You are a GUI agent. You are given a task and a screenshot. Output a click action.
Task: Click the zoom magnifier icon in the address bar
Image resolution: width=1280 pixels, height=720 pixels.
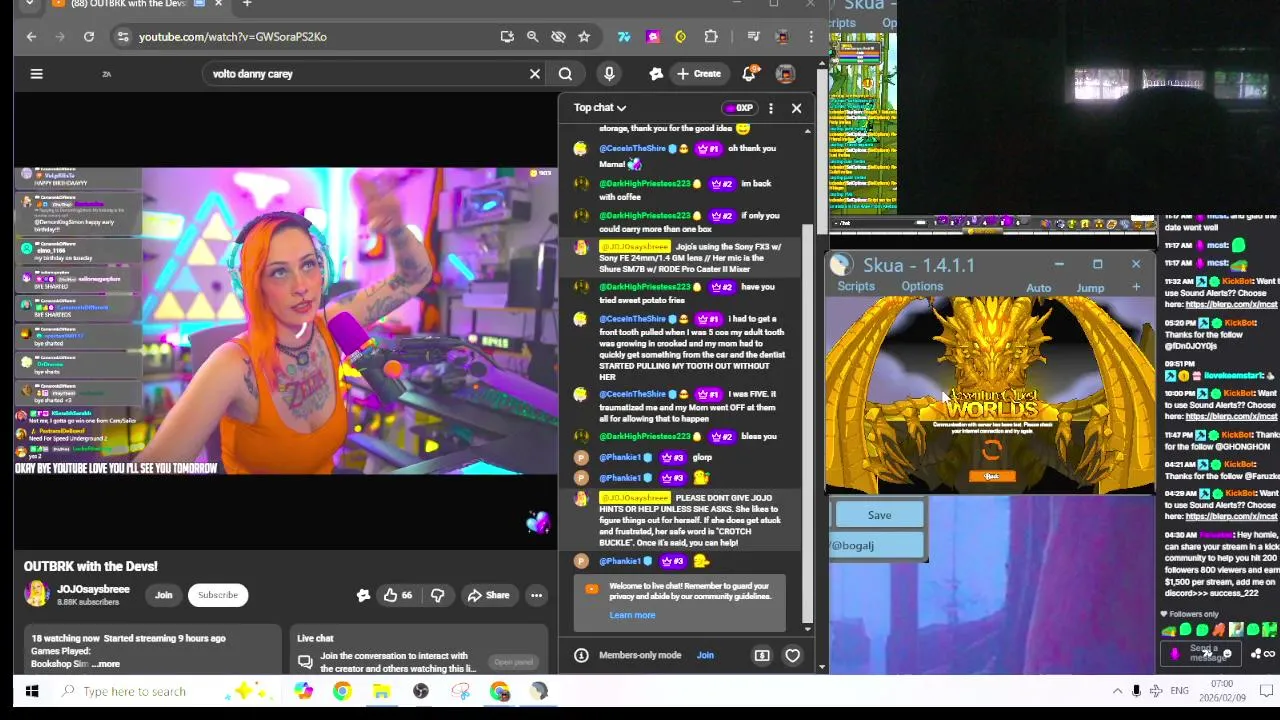533,37
